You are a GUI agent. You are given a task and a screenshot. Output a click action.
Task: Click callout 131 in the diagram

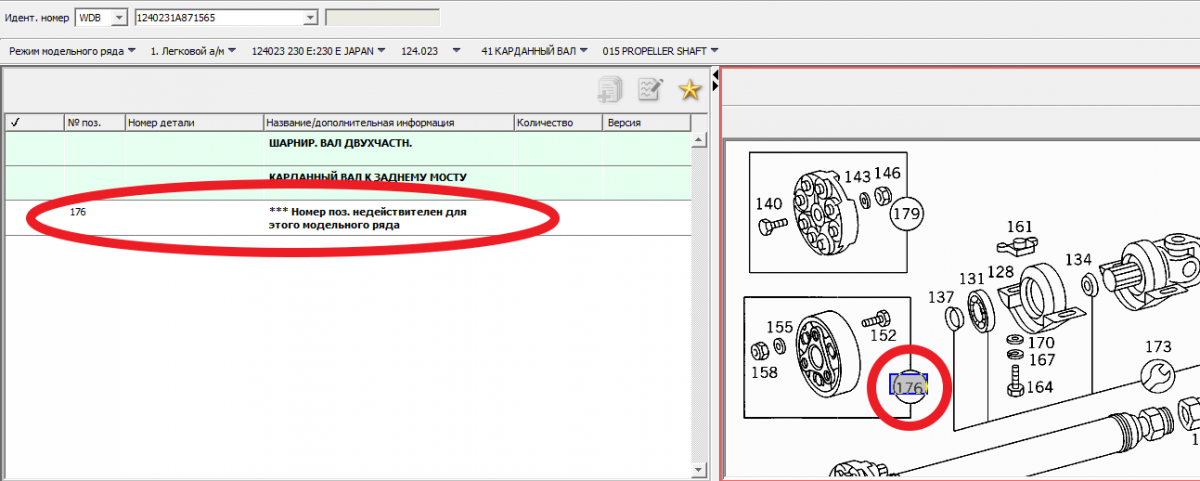point(972,279)
